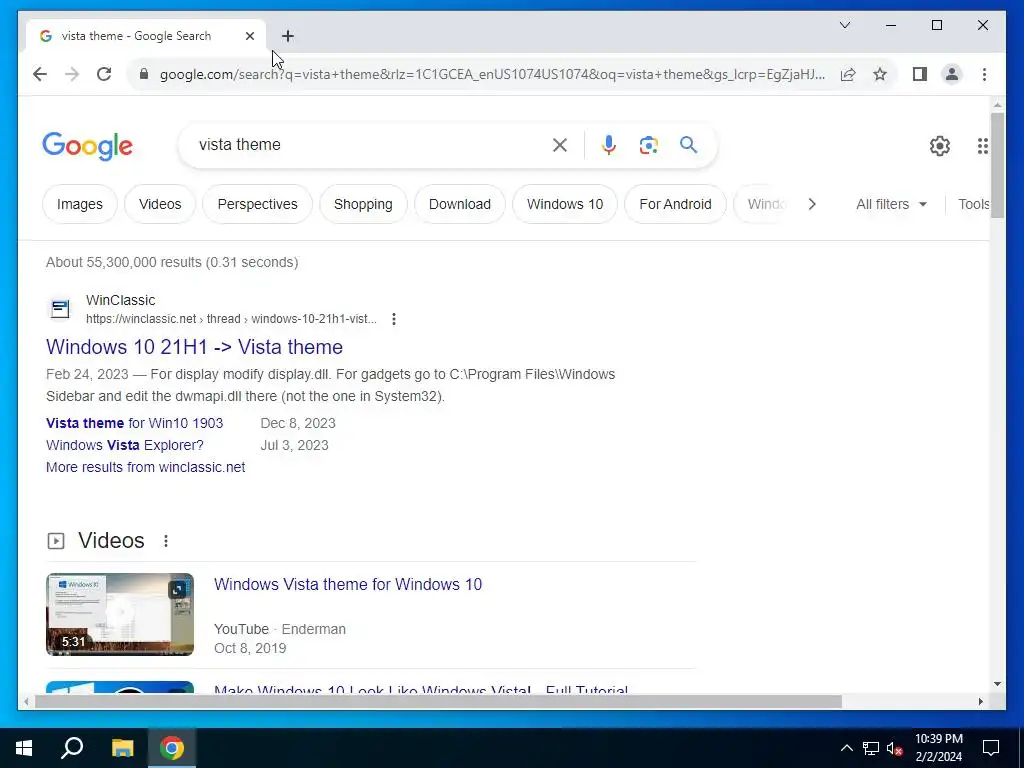Image resolution: width=1024 pixels, height=768 pixels.
Task: Open 'Windows Vista Explorer?' link
Action: point(125,445)
